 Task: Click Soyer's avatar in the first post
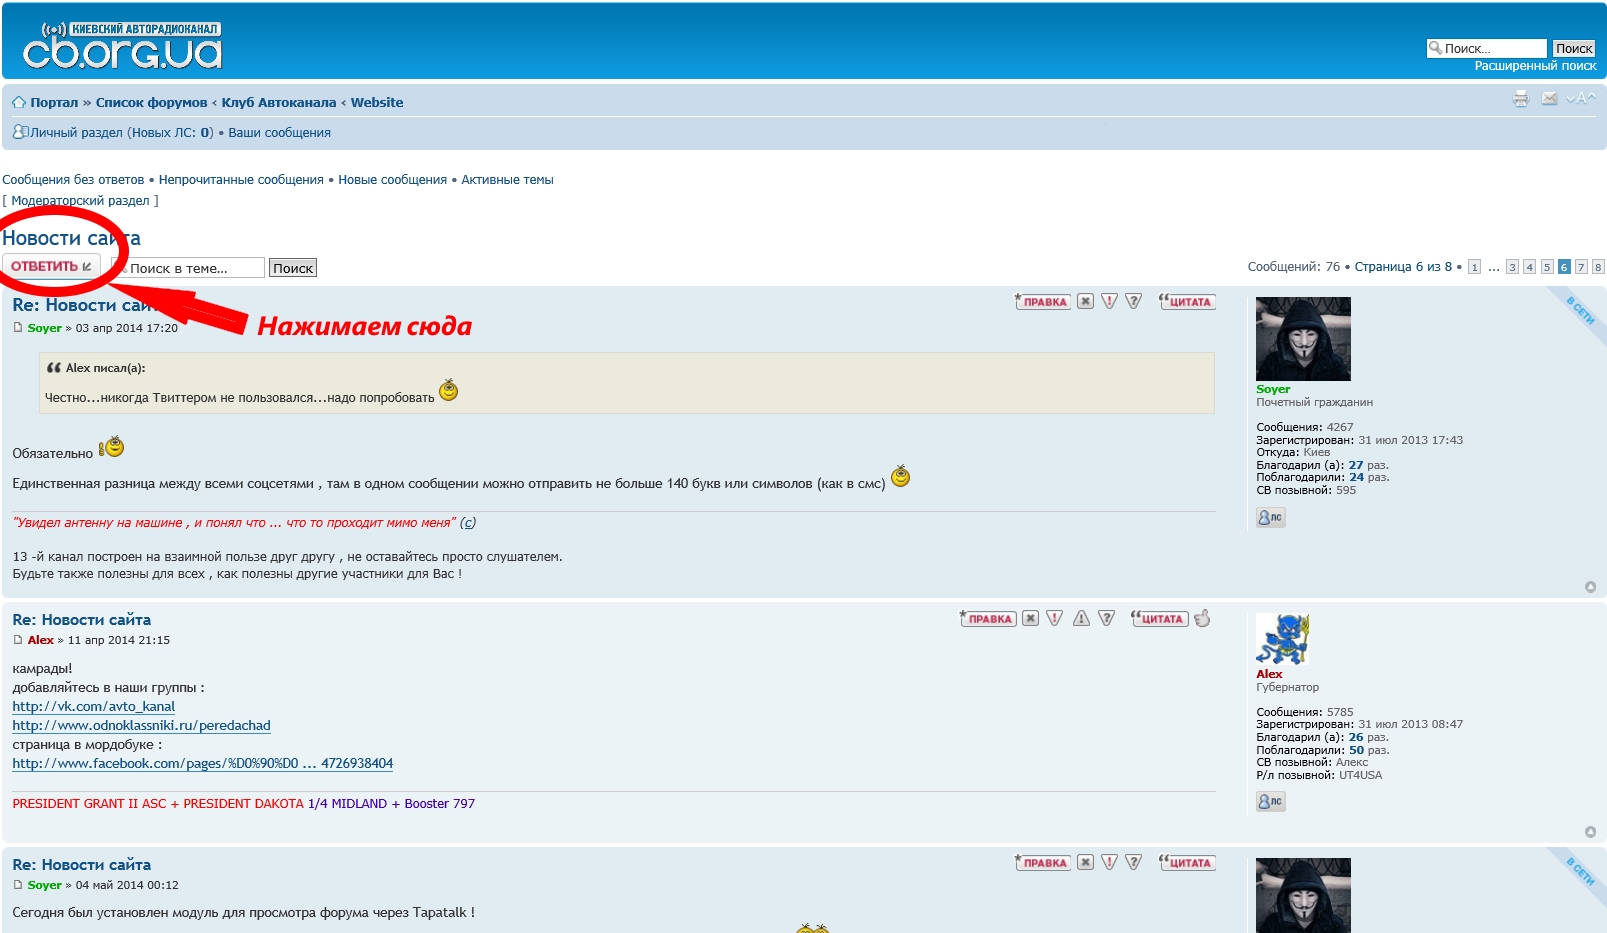(x=1302, y=338)
